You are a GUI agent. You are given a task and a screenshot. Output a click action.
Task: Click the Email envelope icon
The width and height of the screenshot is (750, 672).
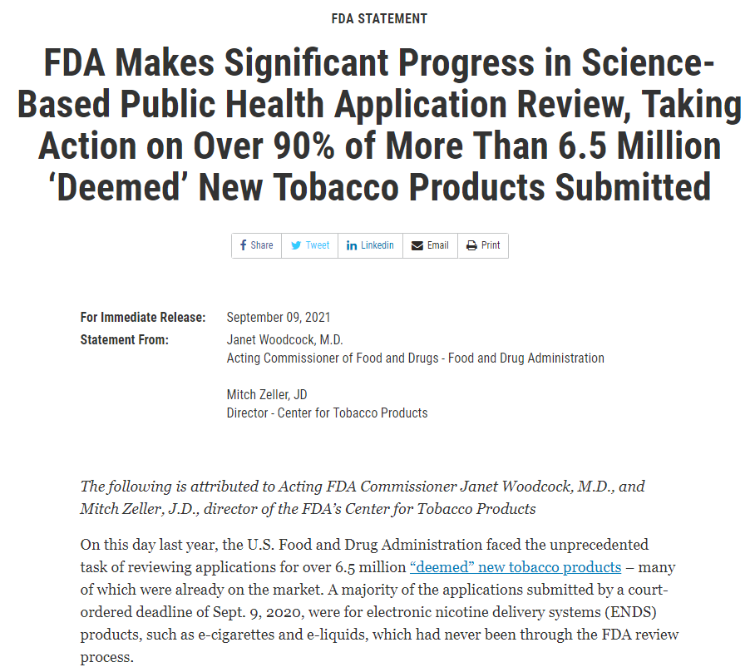pyautogui.click(x=417, y=246)
